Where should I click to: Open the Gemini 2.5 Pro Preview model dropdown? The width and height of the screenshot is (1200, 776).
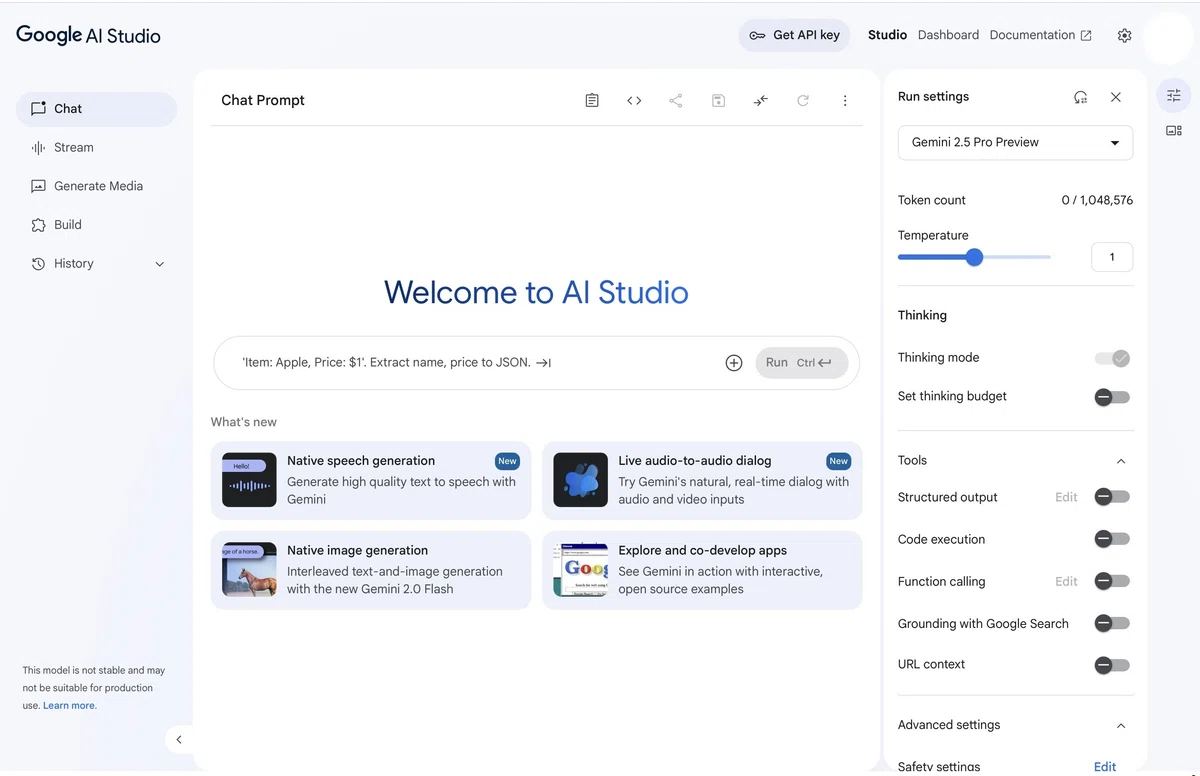(x=1015, y=142)
